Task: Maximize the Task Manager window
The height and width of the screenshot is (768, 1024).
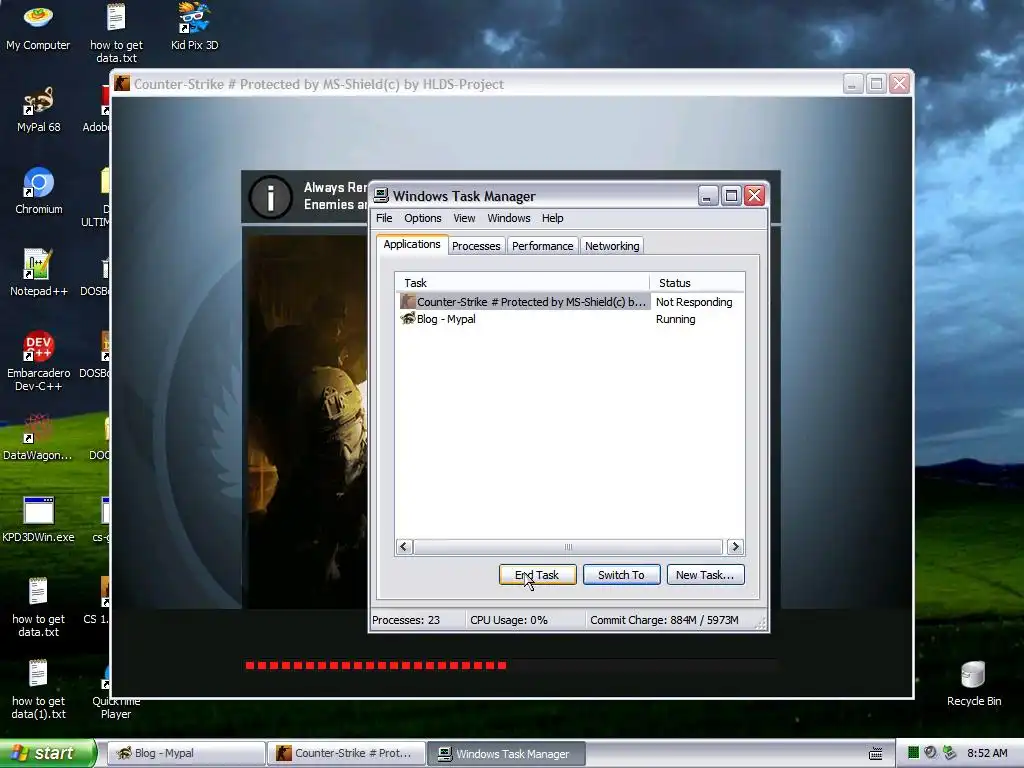Action: [731, 195]
